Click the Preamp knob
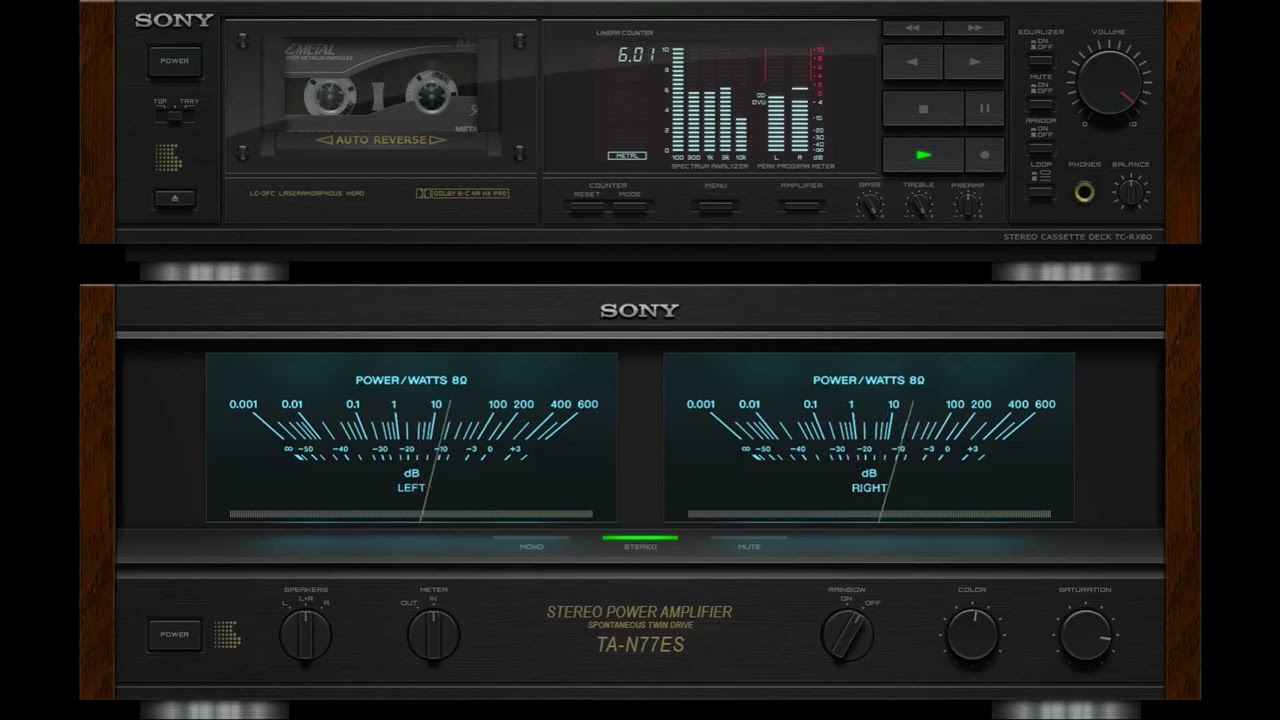The width and height of the screenshot is (1280, 720). coord(967,205)
